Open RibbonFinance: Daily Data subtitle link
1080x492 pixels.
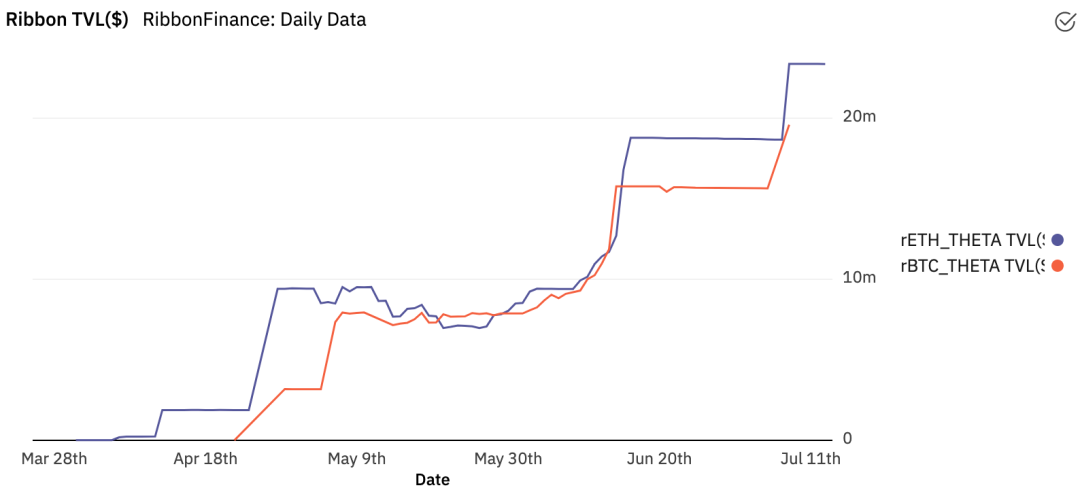click(254, 20)
